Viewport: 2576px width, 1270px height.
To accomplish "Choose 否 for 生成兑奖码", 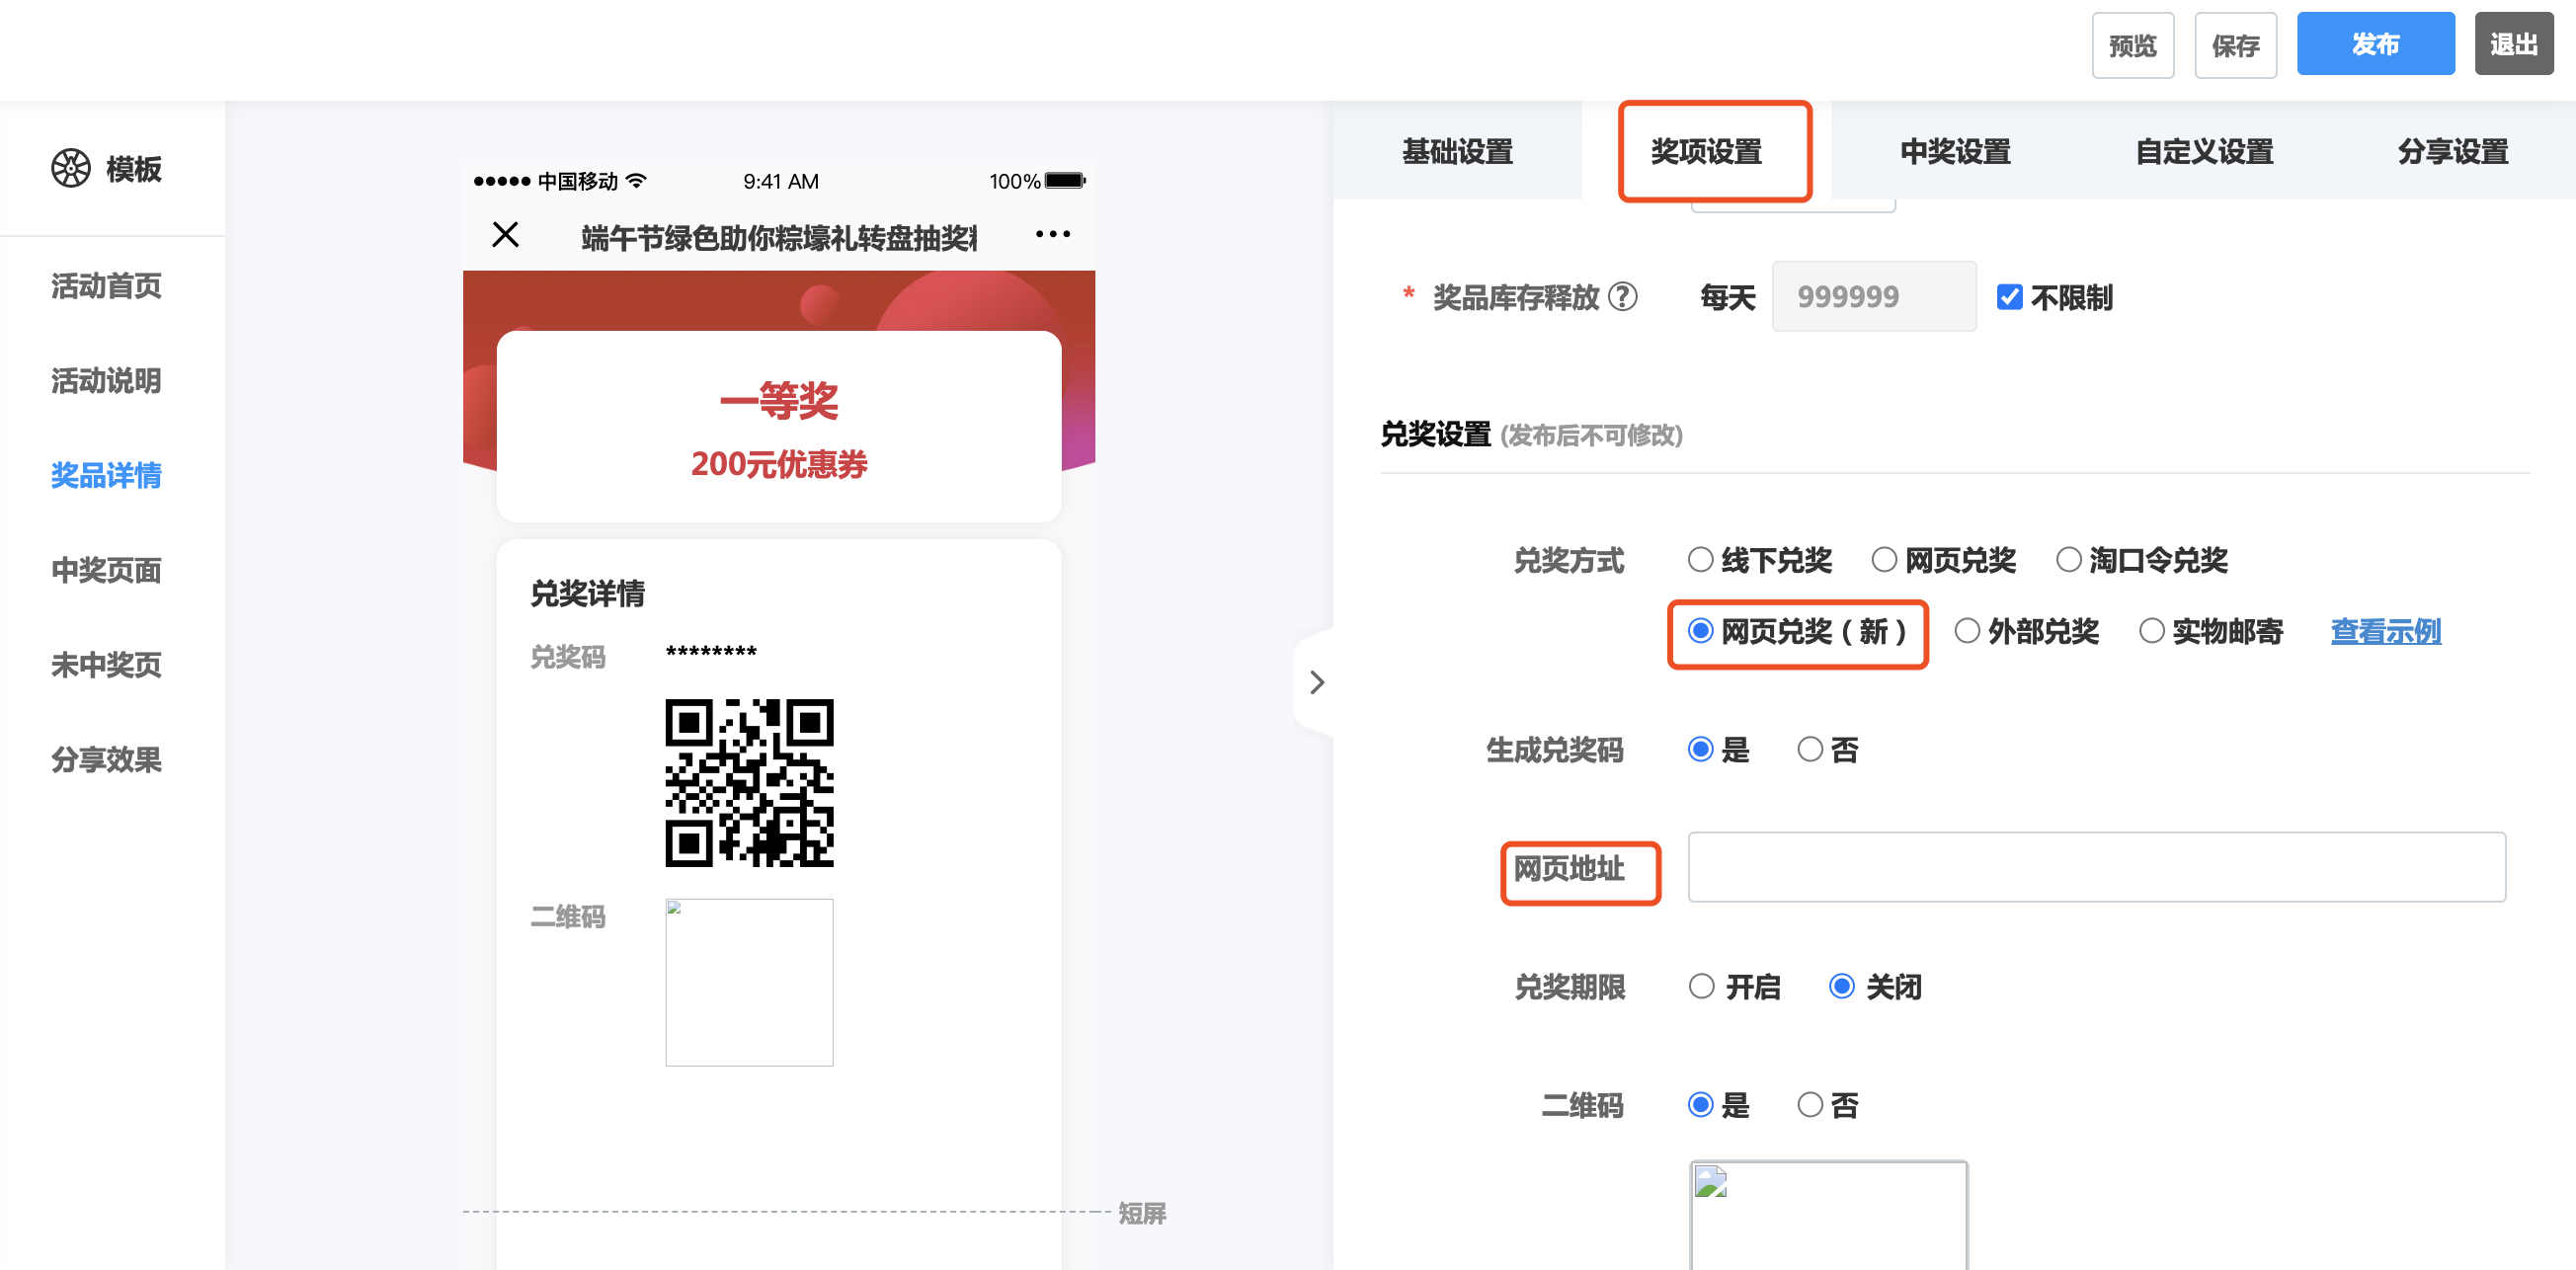I will 1810,749.
